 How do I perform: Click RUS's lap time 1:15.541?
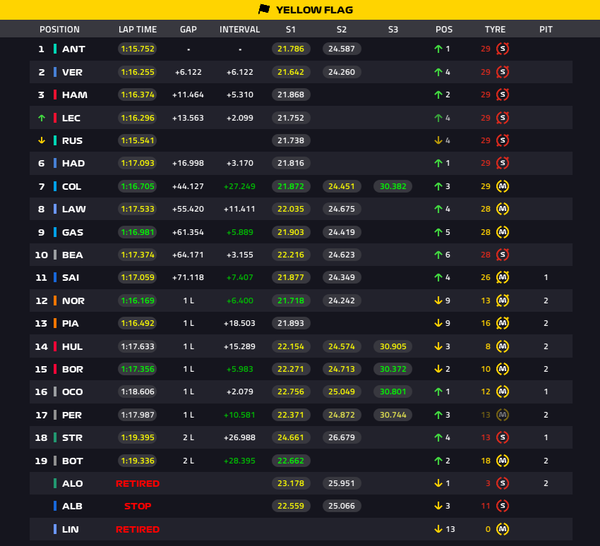pos(137,140)
